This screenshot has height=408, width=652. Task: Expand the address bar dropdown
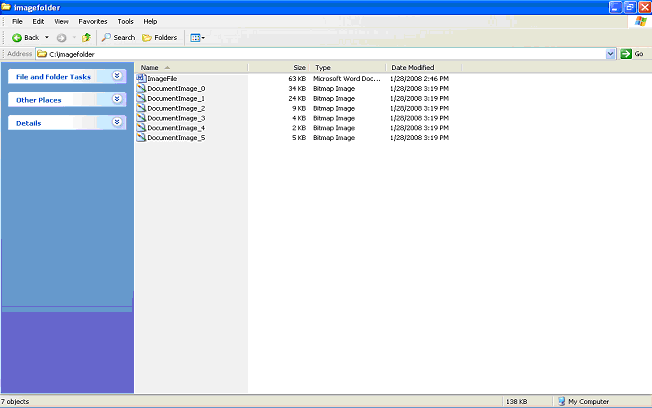[x=610, y=54]
